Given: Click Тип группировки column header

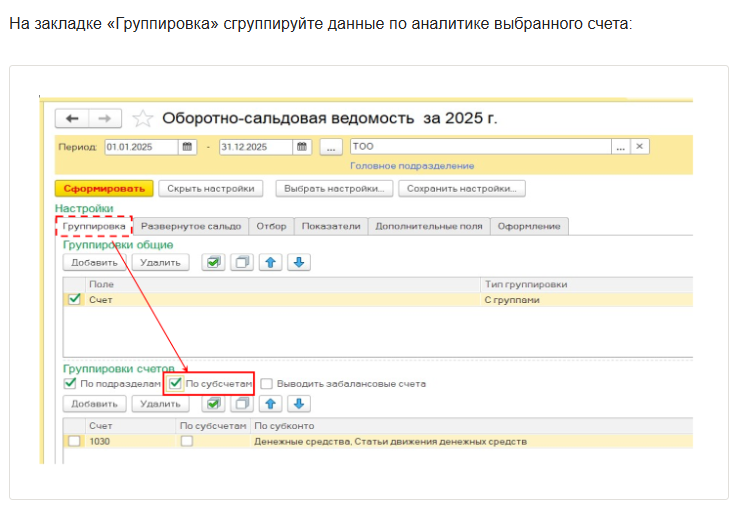Looking at the screenshot, I should click(587, 284).
